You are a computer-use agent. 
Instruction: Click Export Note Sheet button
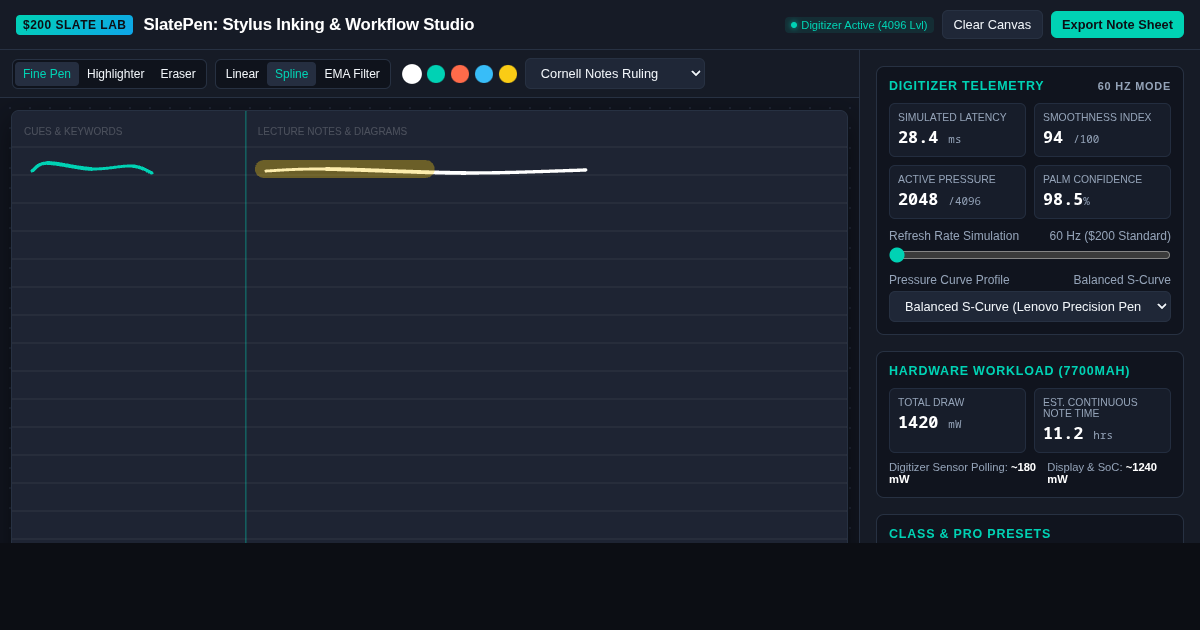tap(1117, 25)
